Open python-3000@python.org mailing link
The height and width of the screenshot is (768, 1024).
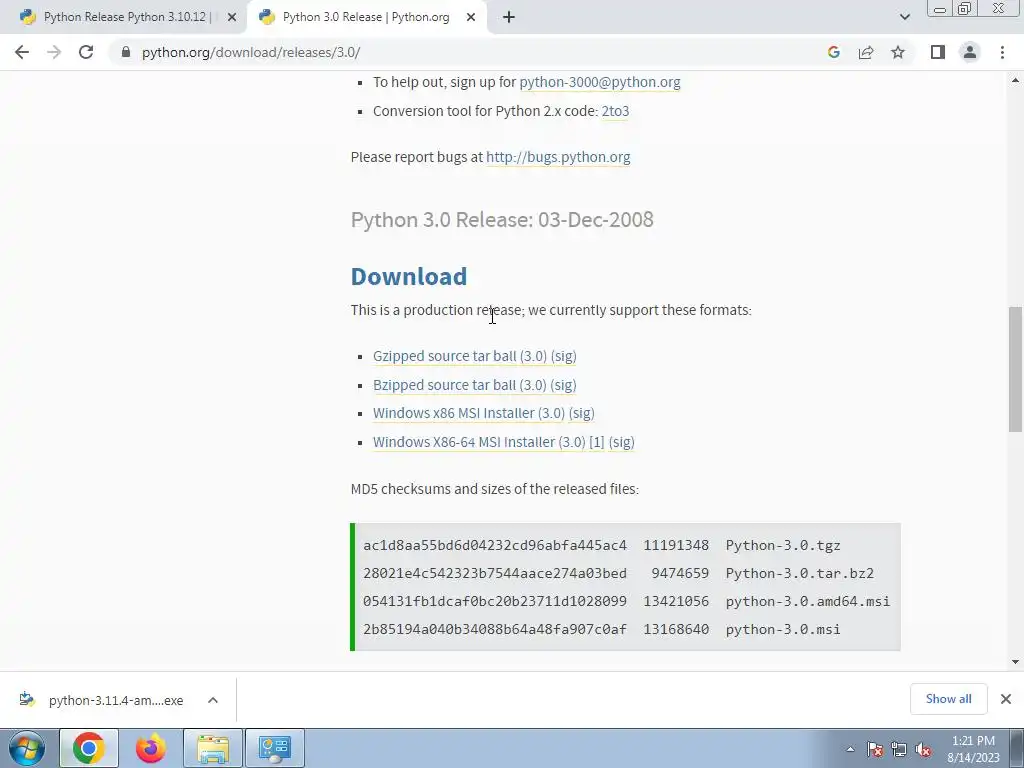click(600, 82)
